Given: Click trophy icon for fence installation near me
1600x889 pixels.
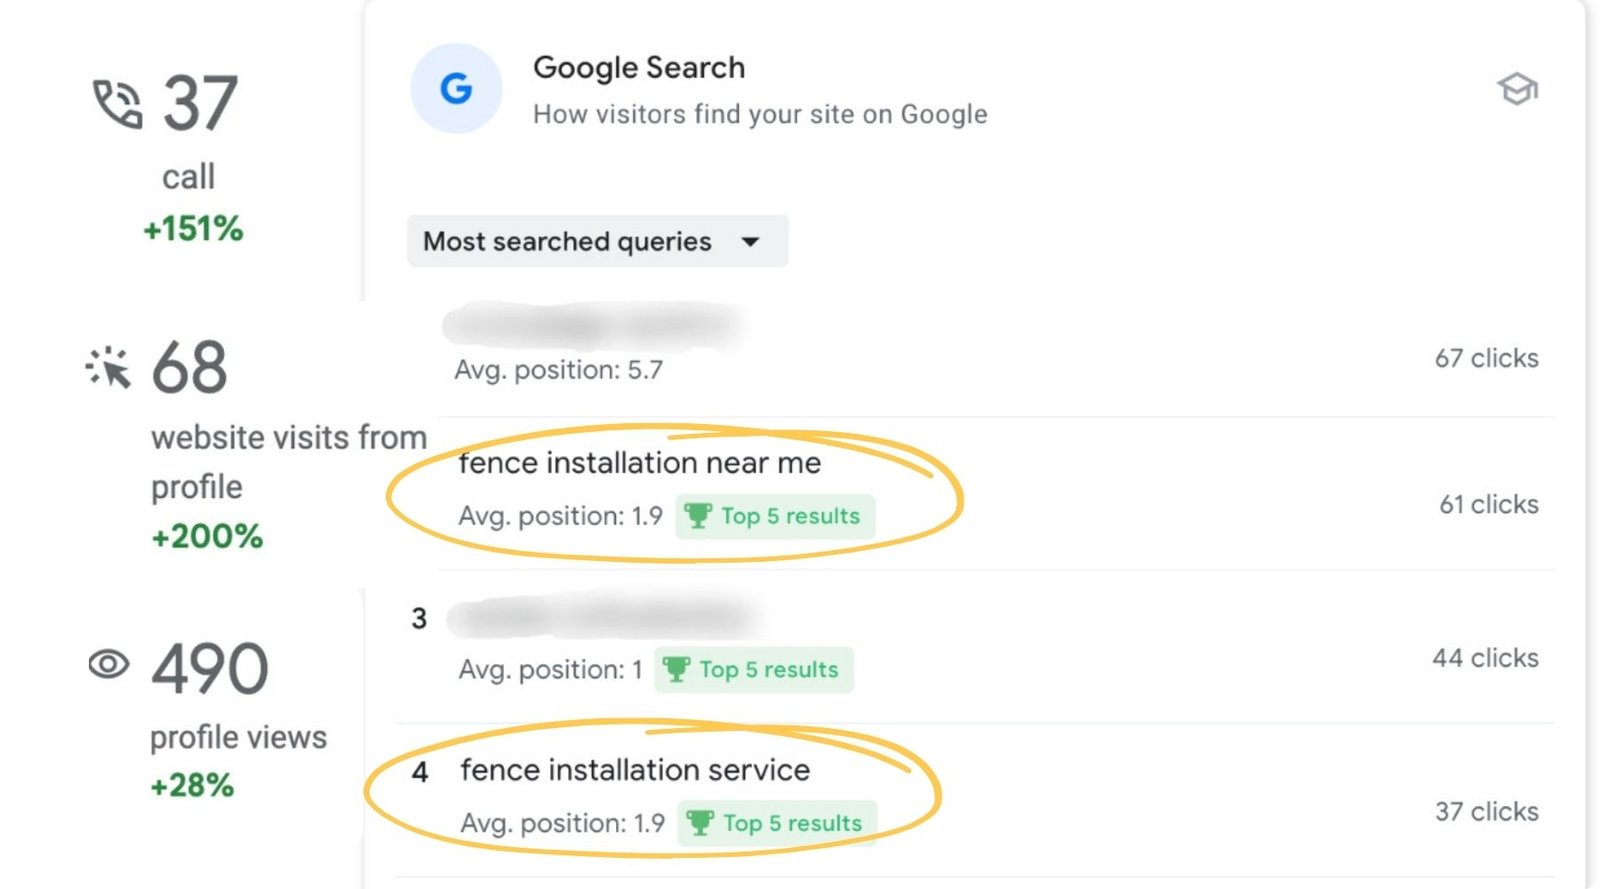Looking at the screenshot, I should pos(697,516).
